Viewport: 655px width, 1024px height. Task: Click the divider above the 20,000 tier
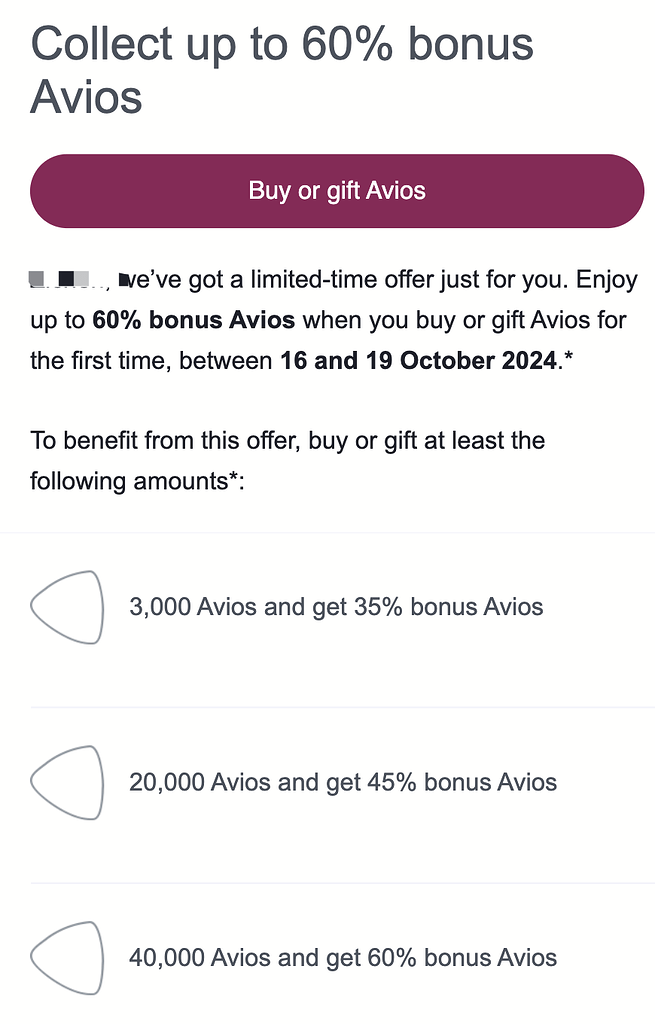coord(328,708)
